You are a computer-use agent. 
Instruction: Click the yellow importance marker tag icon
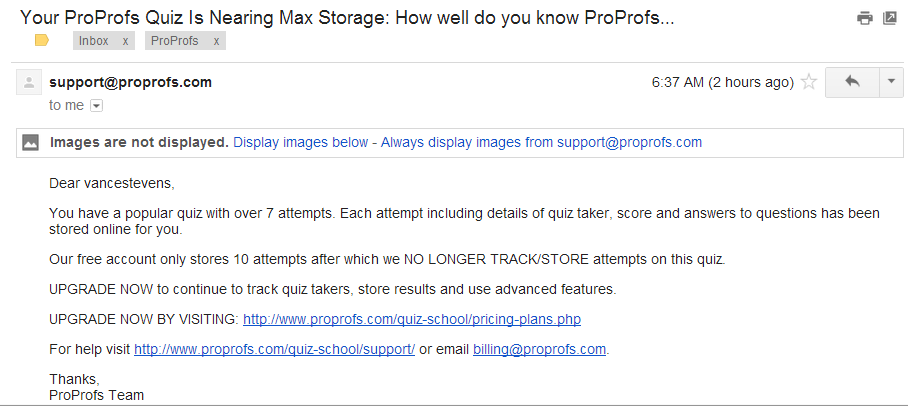click(41, 41)
